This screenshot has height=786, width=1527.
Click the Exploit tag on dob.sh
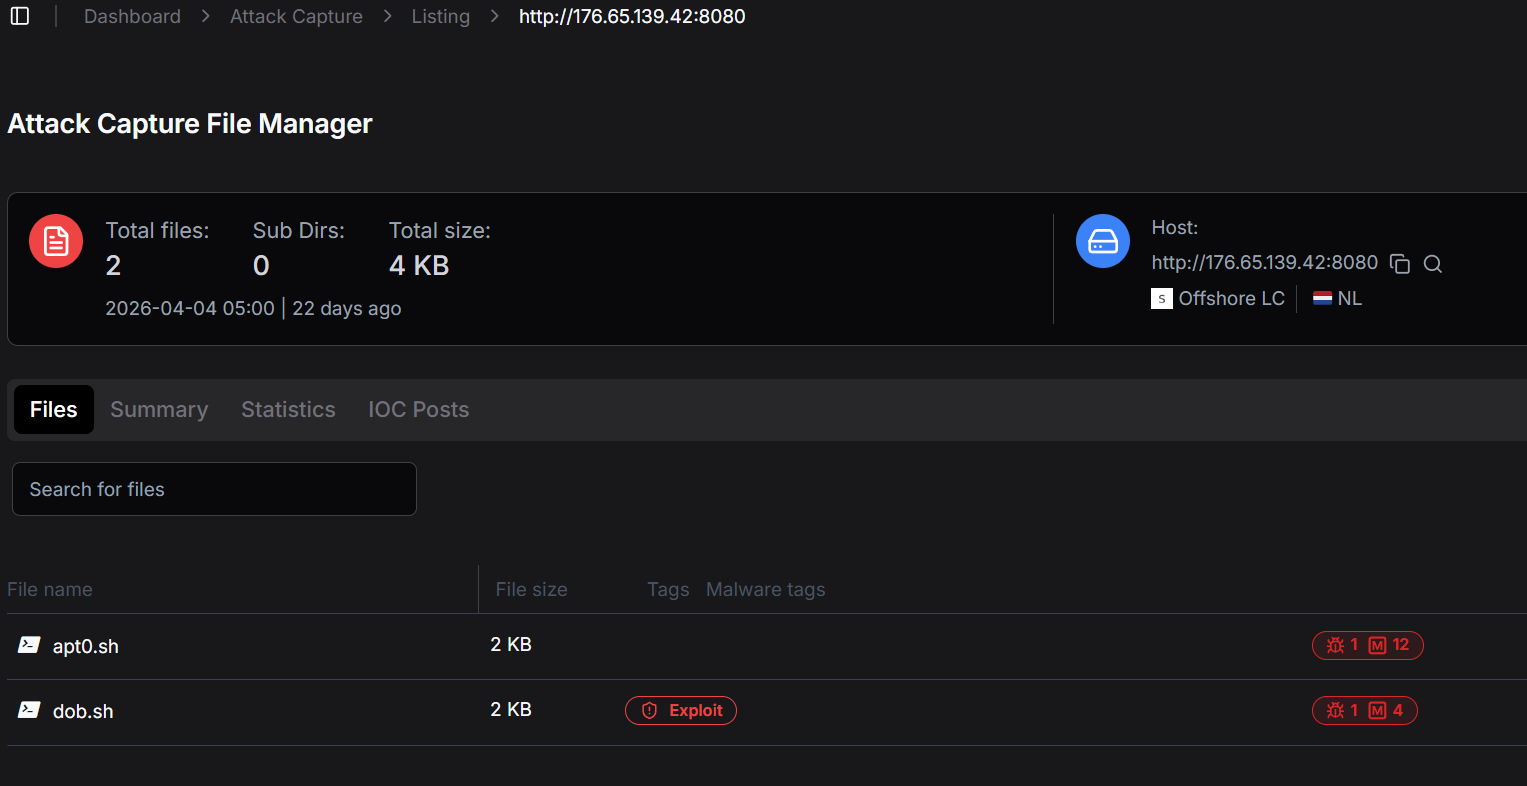coord(681,710)
